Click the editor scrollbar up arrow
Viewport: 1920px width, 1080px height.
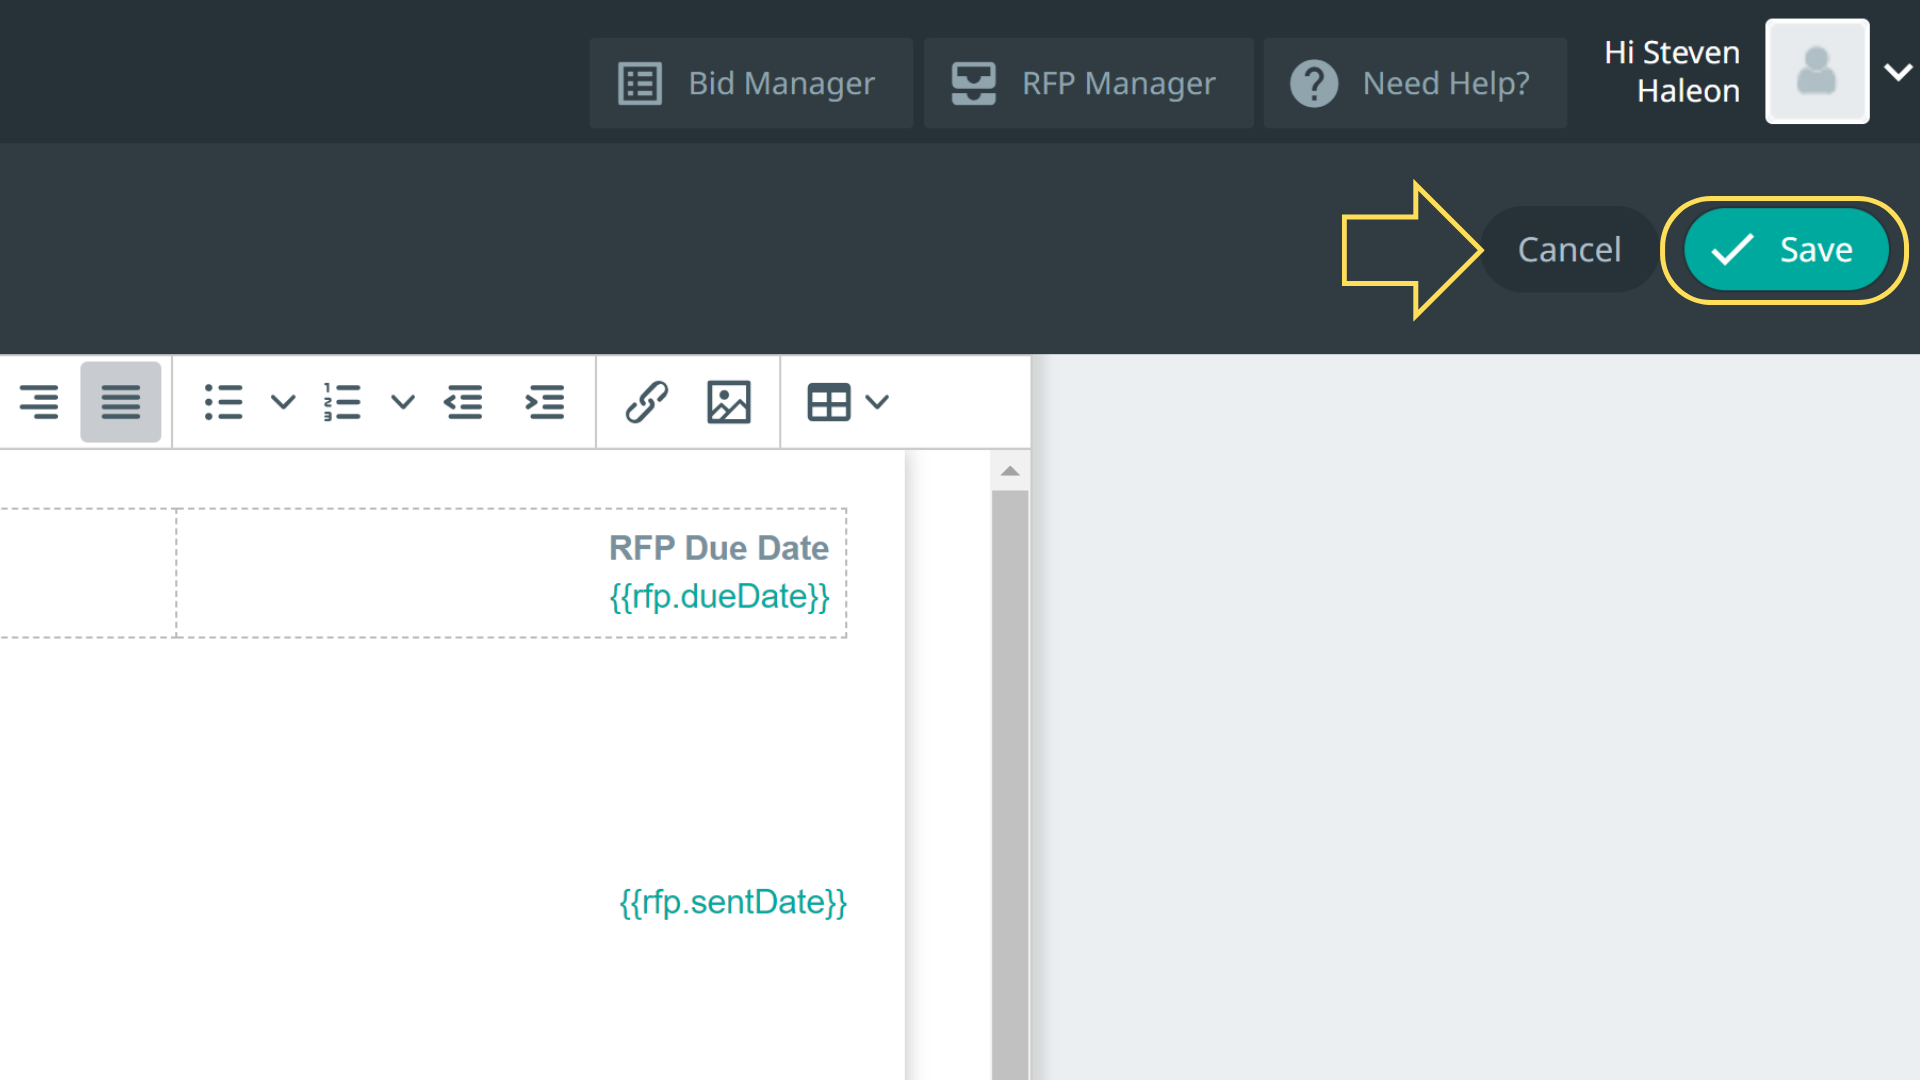1010,471
